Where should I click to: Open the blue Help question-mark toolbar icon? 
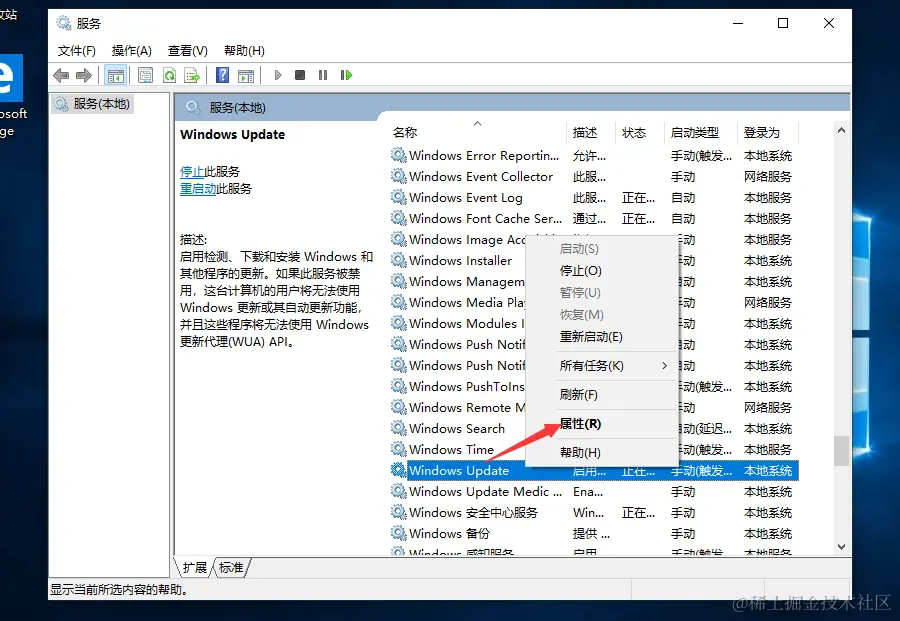pos(222,75)
